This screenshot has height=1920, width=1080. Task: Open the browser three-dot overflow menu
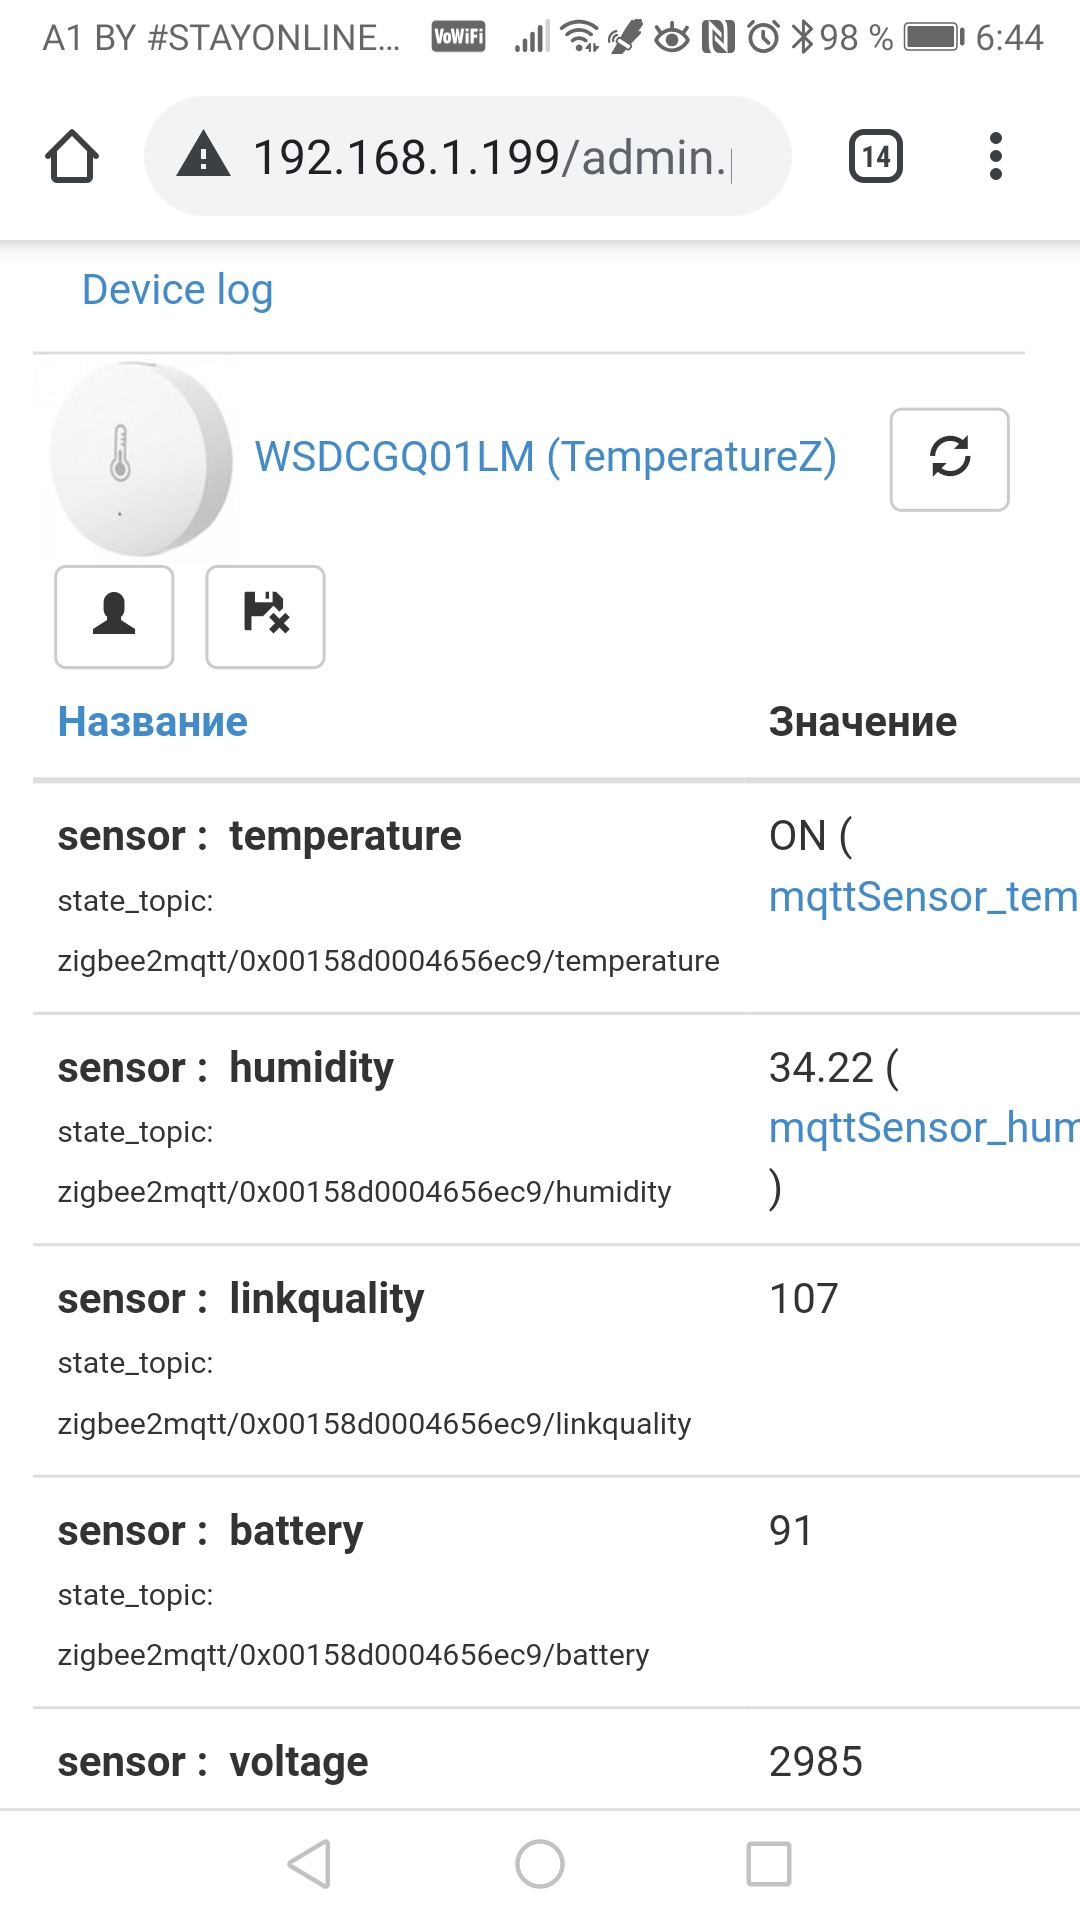point(995,156)
